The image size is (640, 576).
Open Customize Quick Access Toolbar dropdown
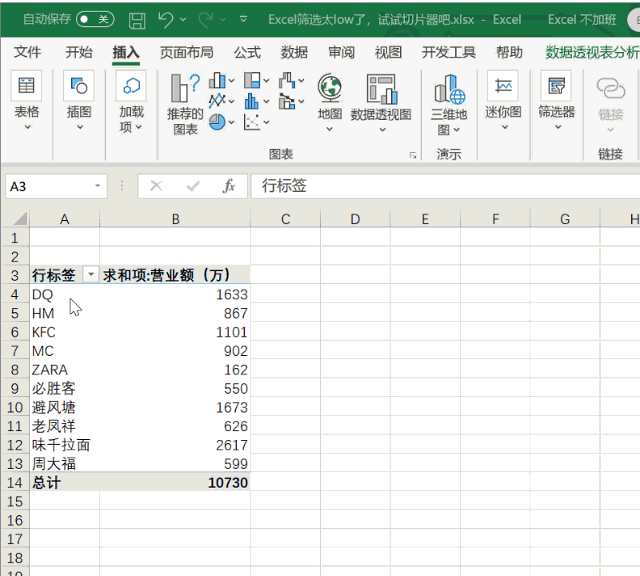coord(243,19)
